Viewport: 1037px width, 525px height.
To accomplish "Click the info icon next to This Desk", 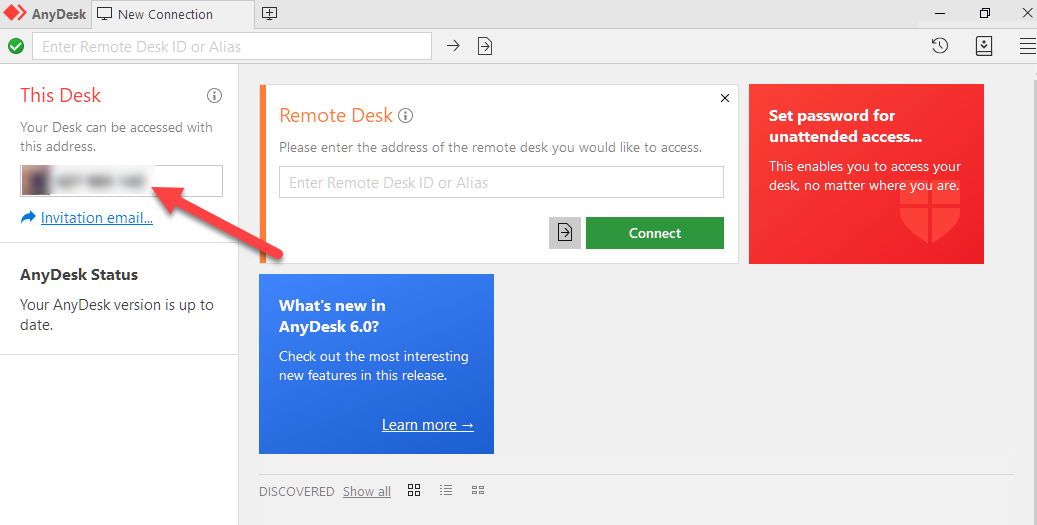I will tap(214, 96).
